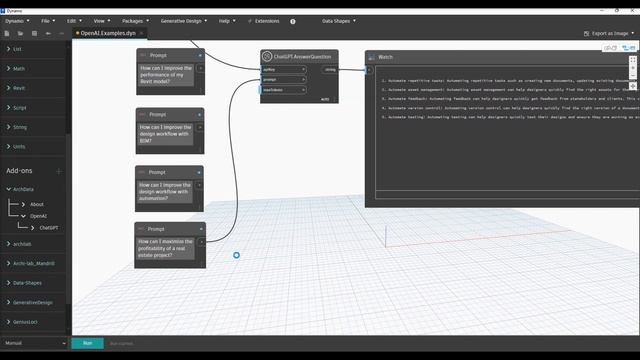This screenshot has height=360, width=640.
Task: Open the Packages menu
Action: pyautogui.click(x=136, y=21)
